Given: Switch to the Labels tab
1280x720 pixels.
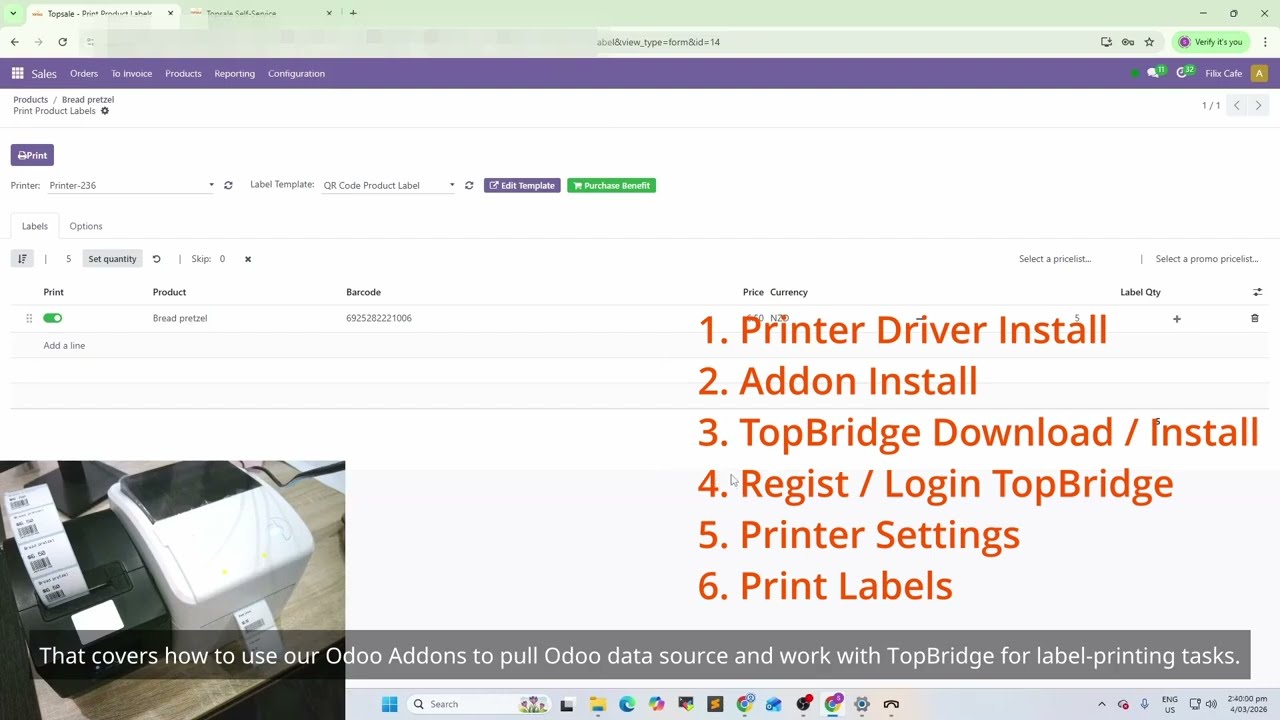Looking at the screenshot, I should pos(35,226).
